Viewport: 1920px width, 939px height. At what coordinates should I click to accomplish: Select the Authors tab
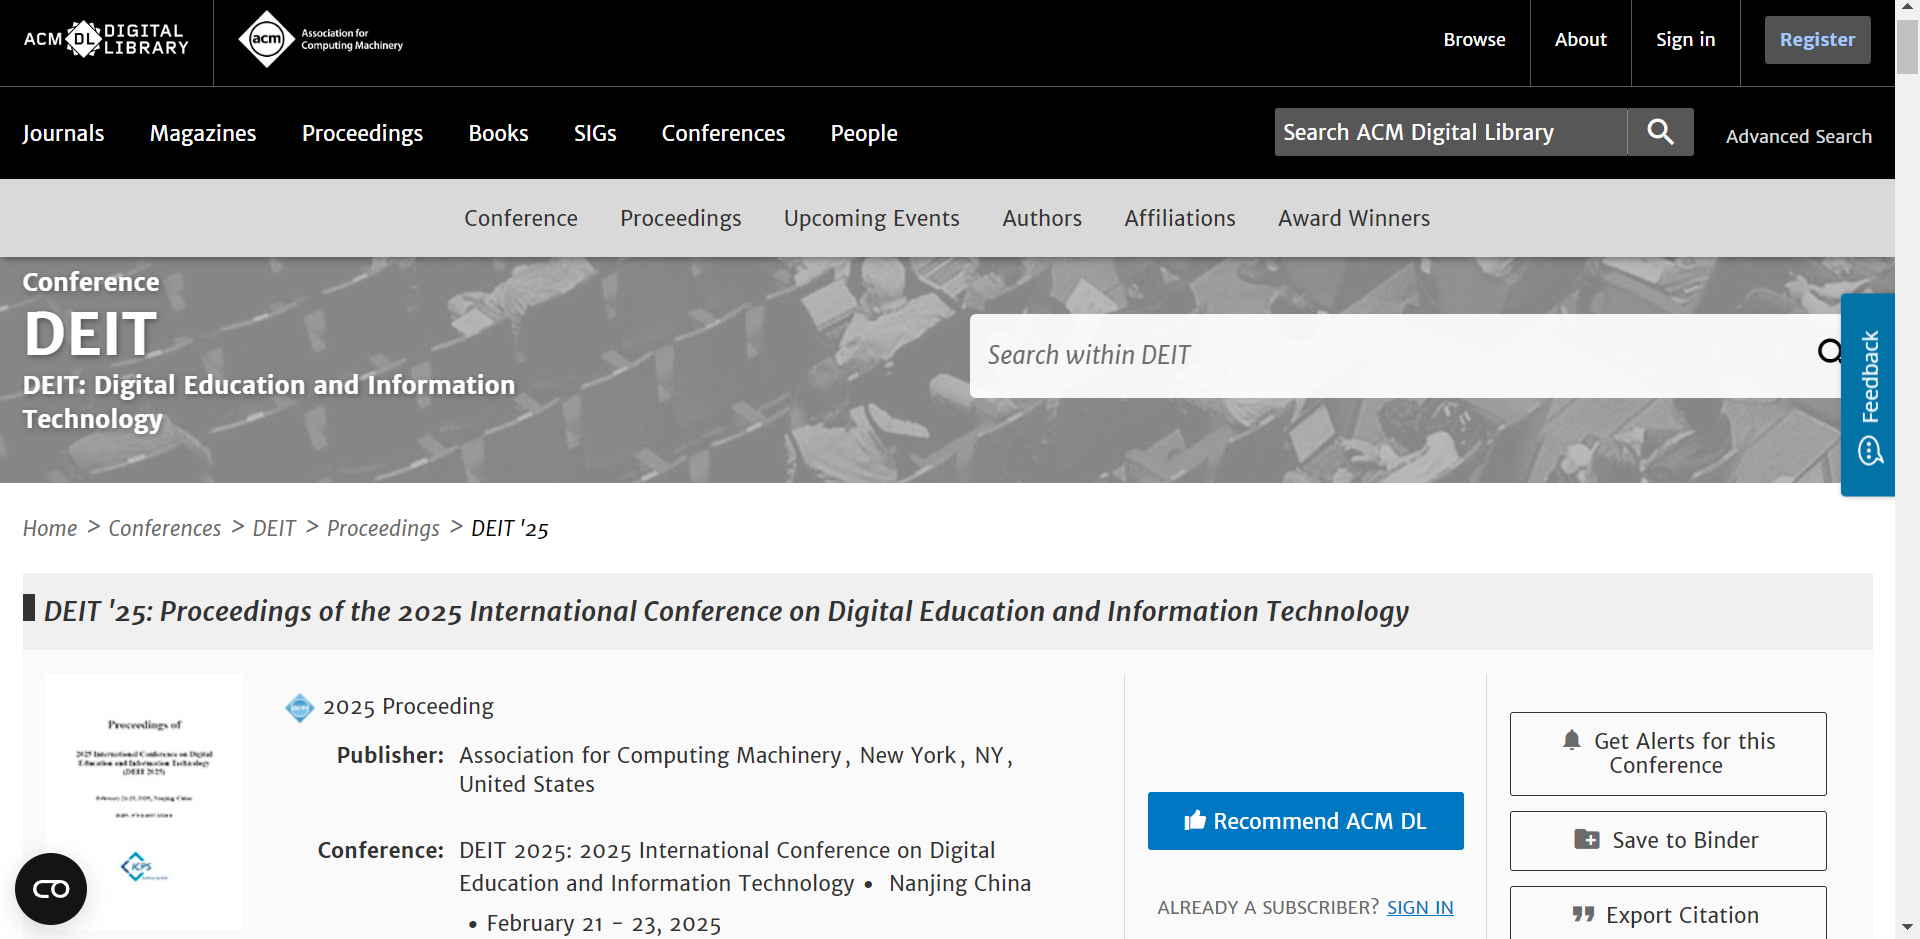click(x=1042, y=218)
